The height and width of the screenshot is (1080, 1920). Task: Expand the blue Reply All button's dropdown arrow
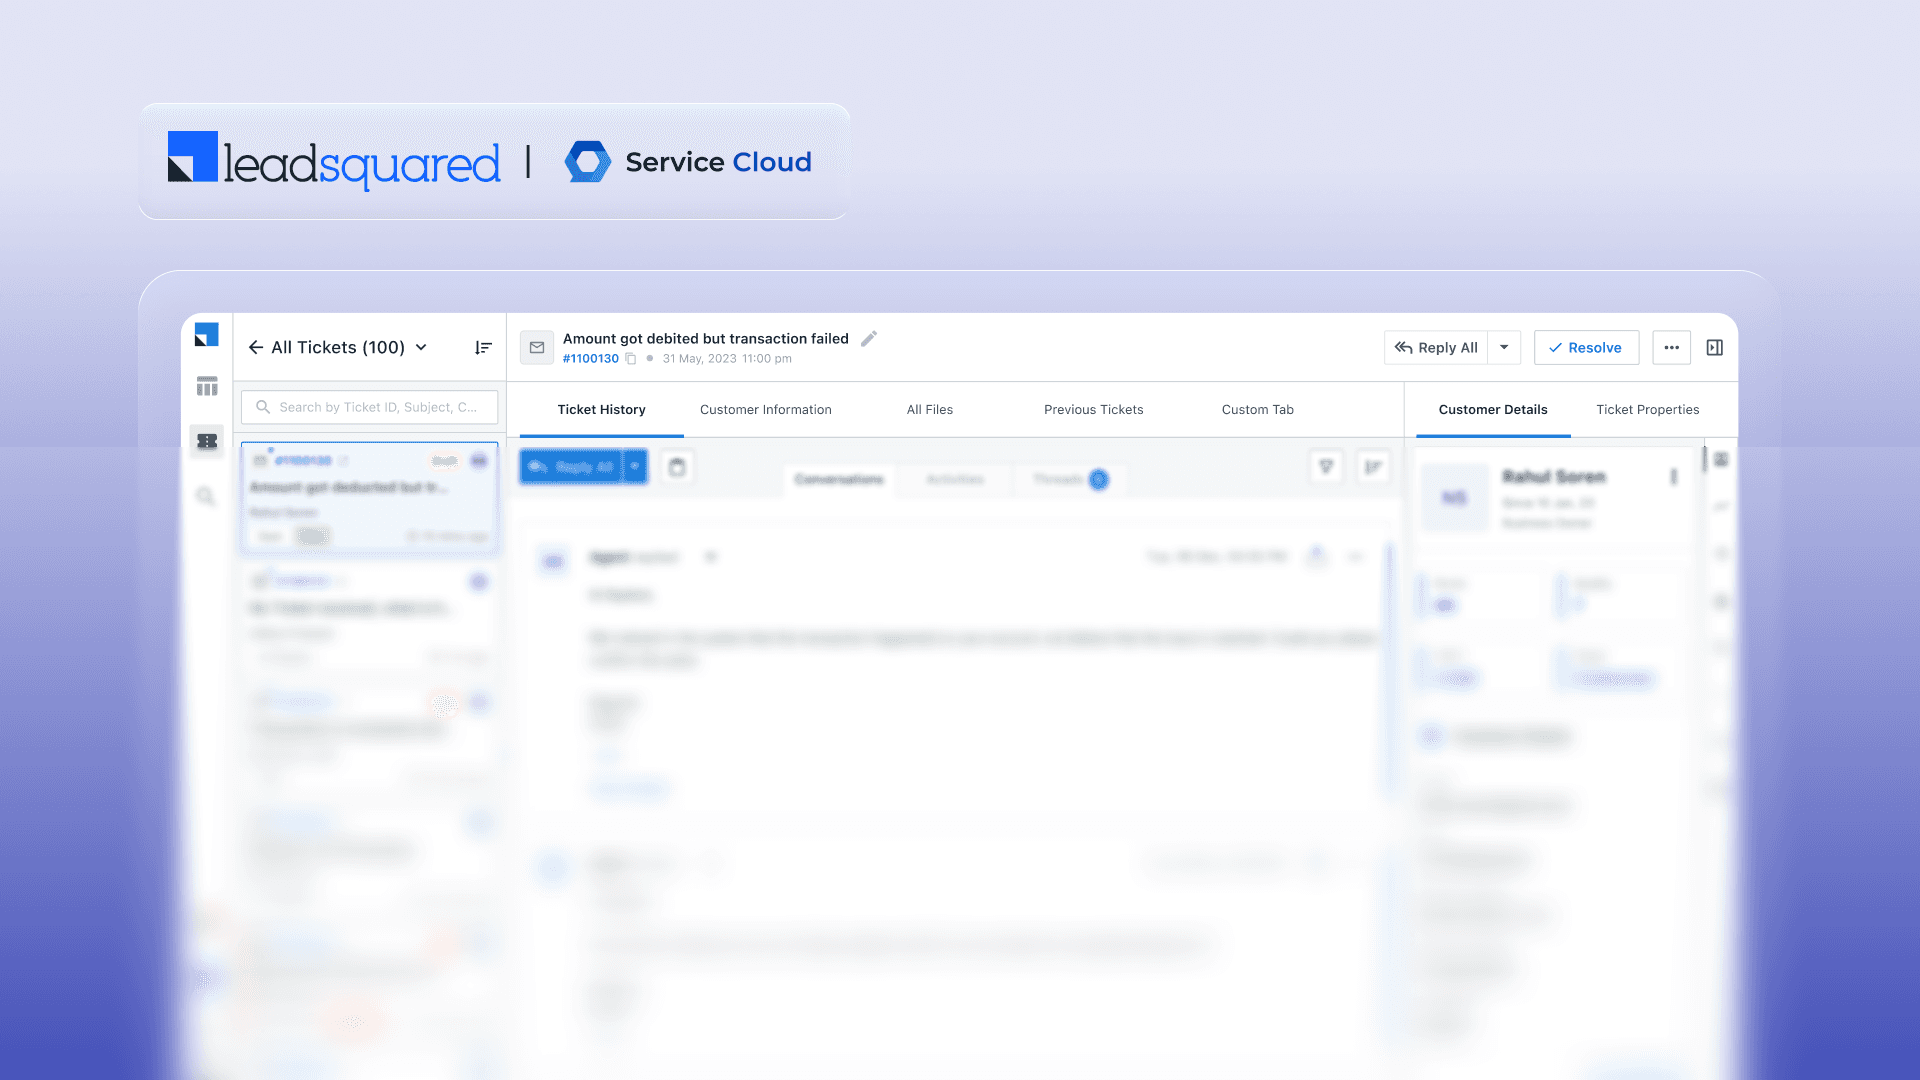(635, 467)
